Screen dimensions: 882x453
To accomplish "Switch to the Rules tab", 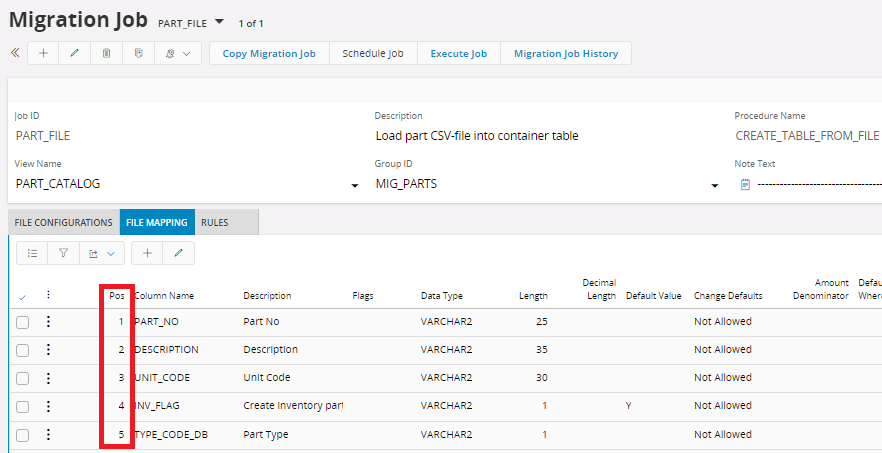I will click(215, 222).
